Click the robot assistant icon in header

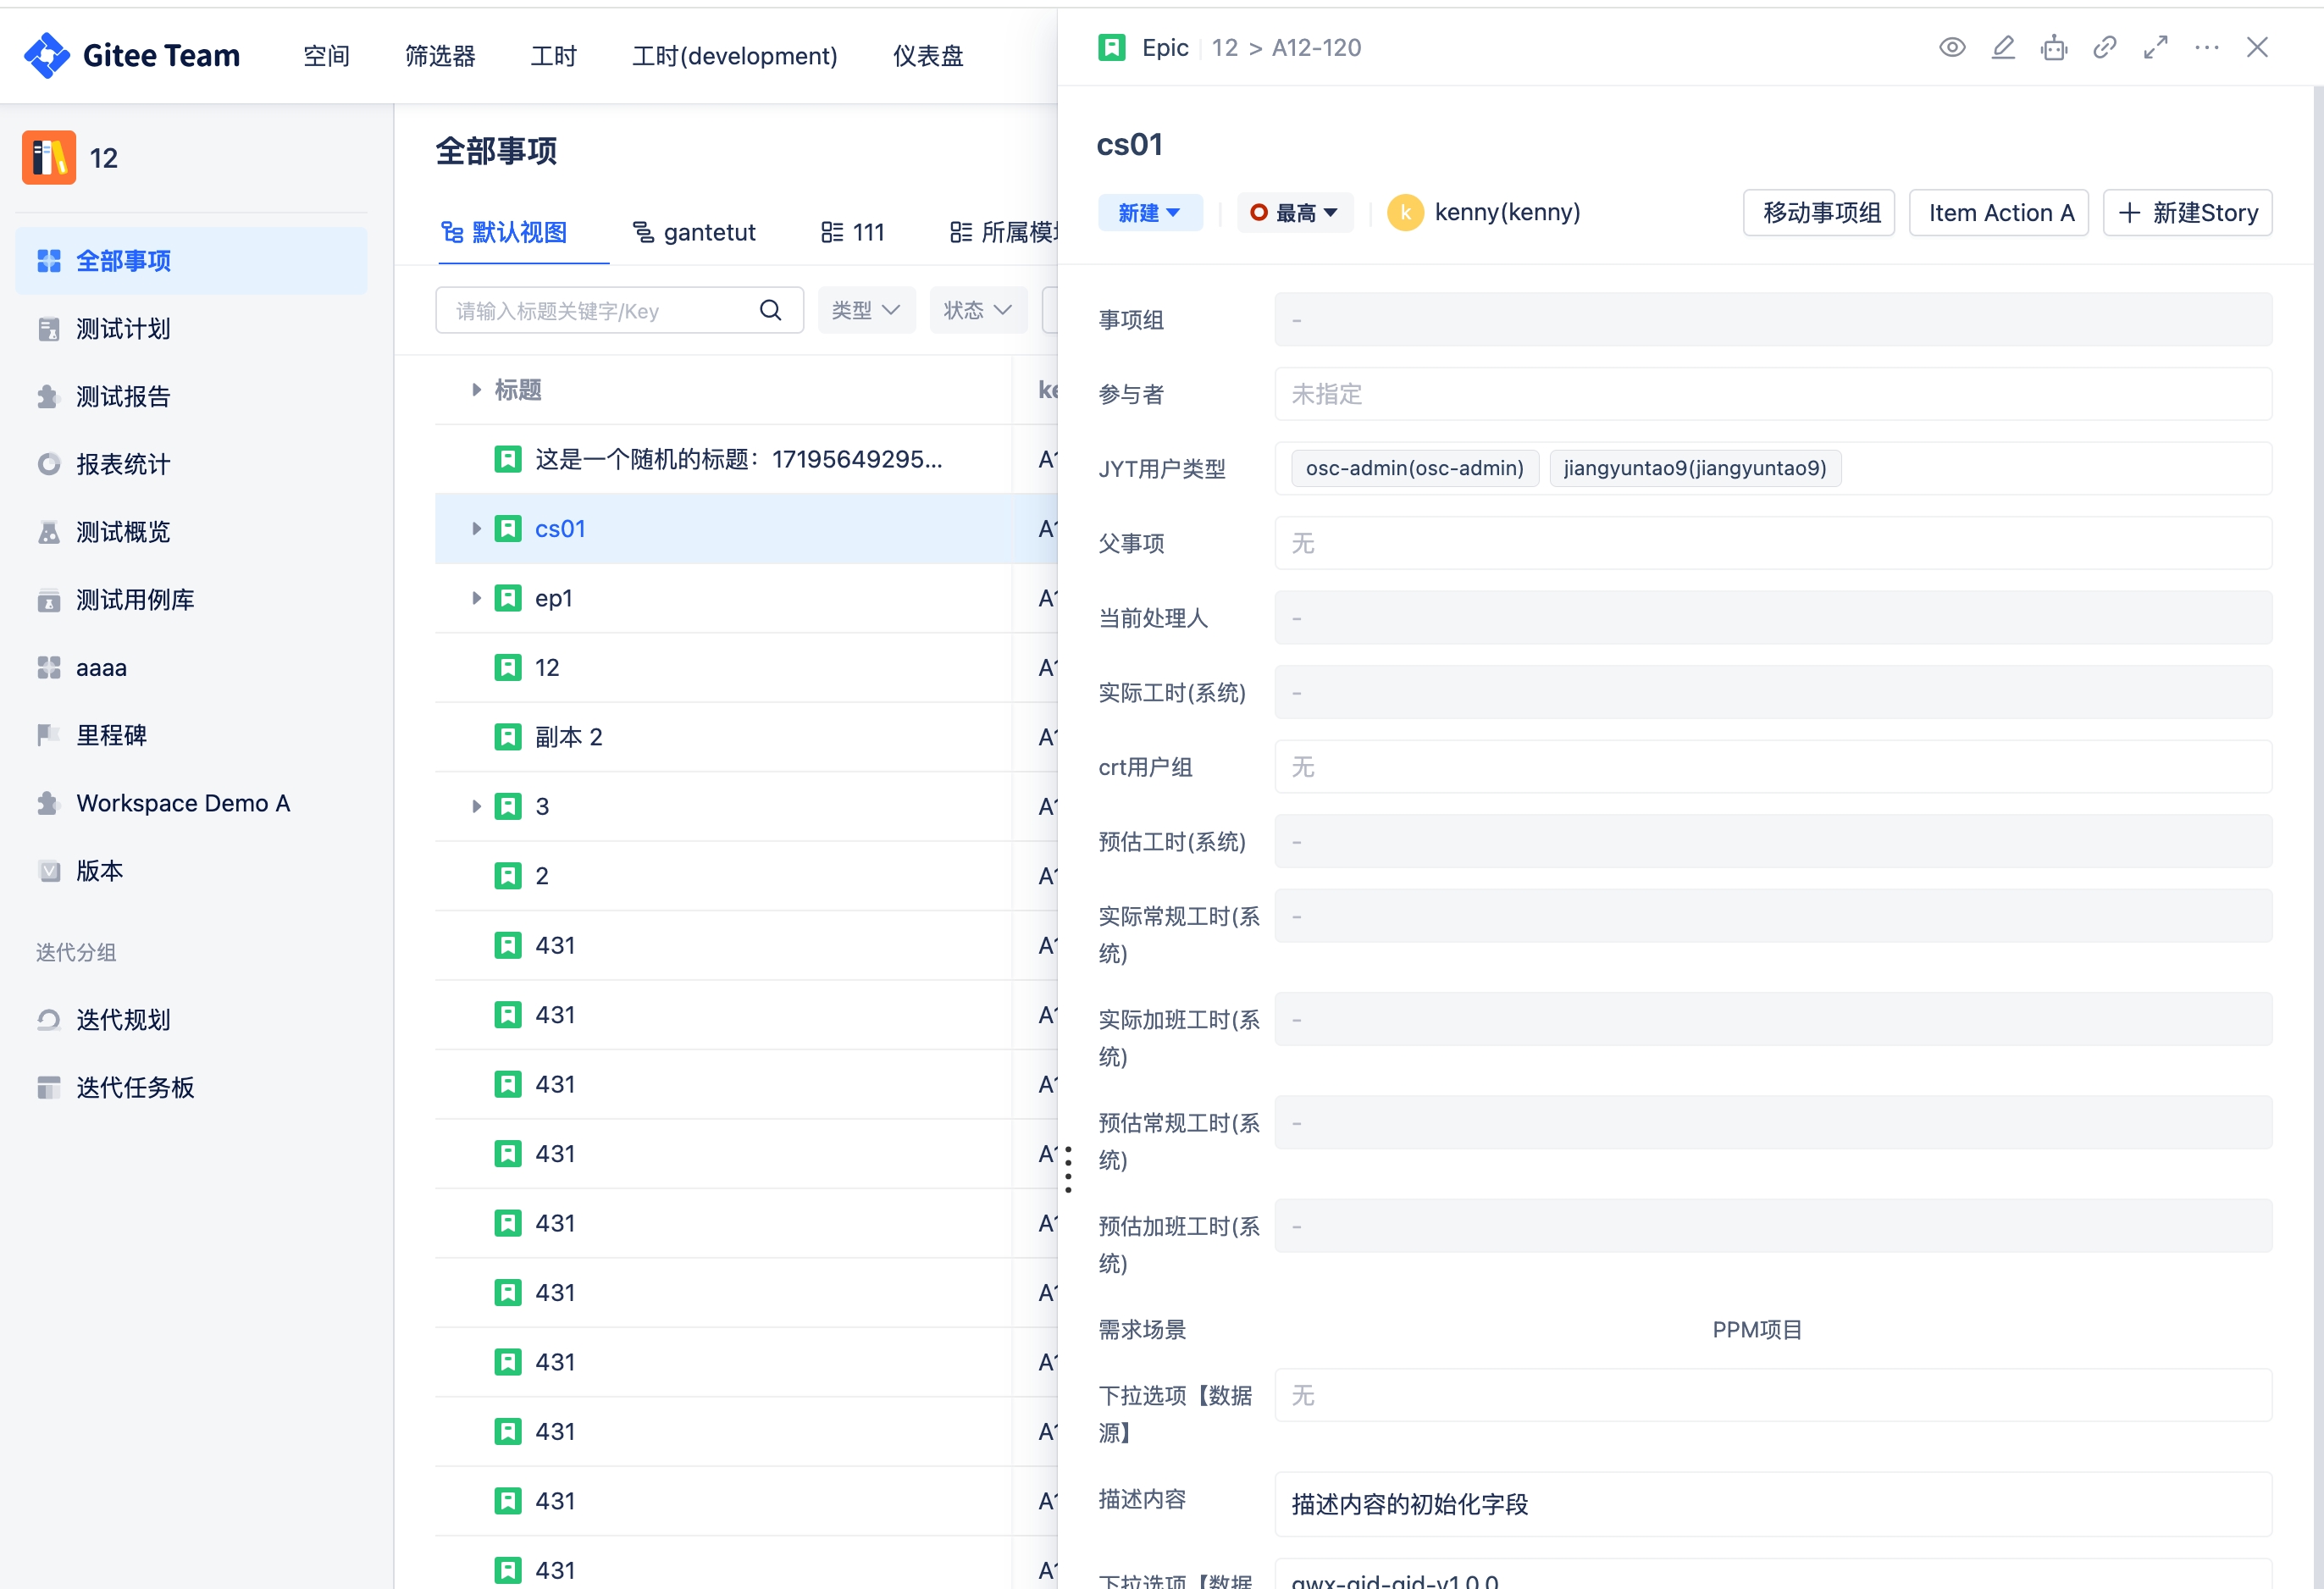(2054, 47)
